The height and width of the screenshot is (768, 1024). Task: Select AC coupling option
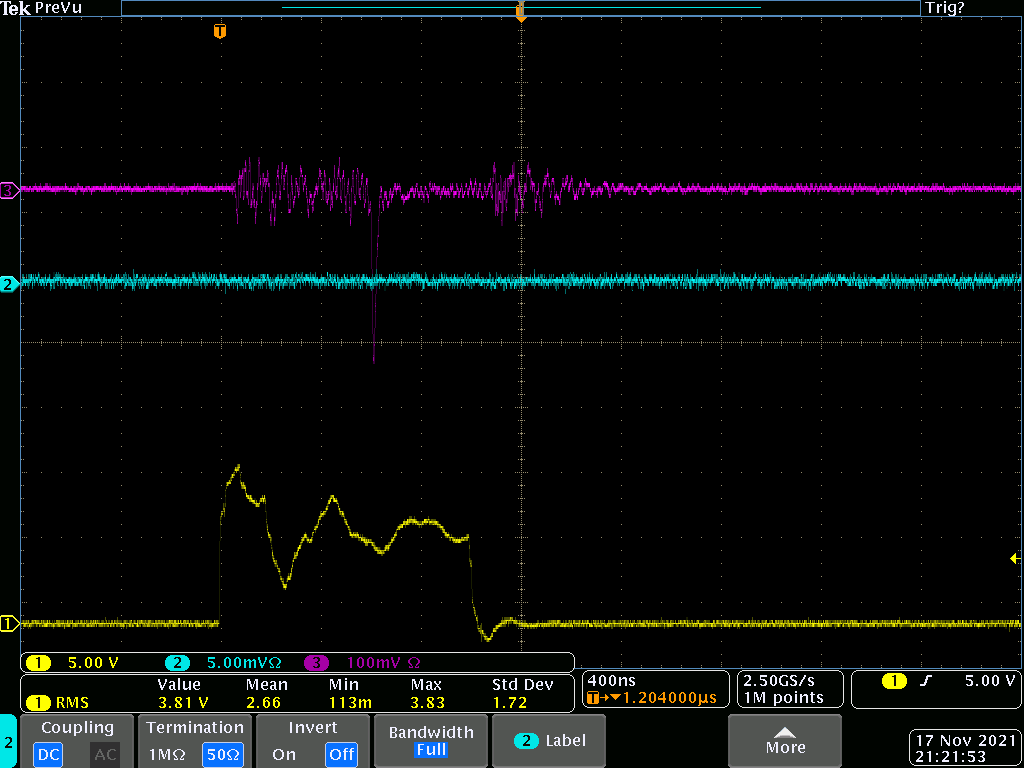[x=105, y=754]
